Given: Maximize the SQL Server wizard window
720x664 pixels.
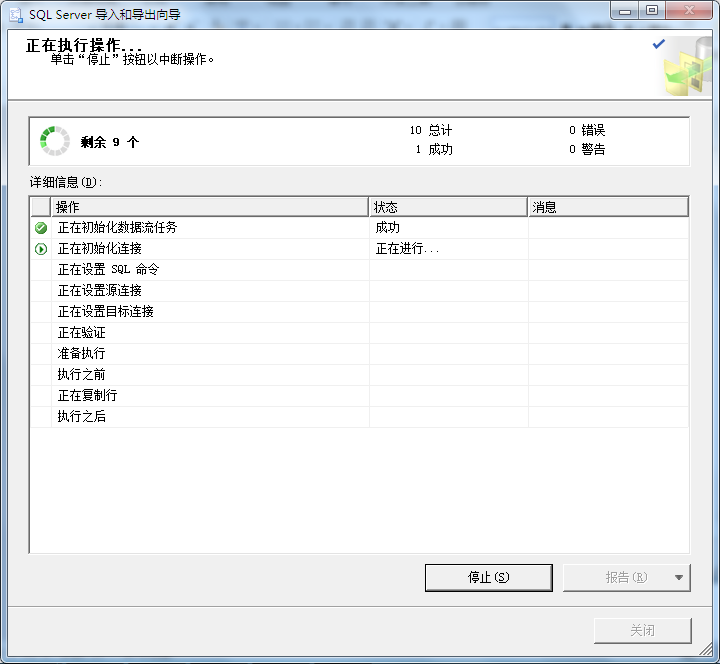Looking at the screenshot, I should tap(652, 11).
